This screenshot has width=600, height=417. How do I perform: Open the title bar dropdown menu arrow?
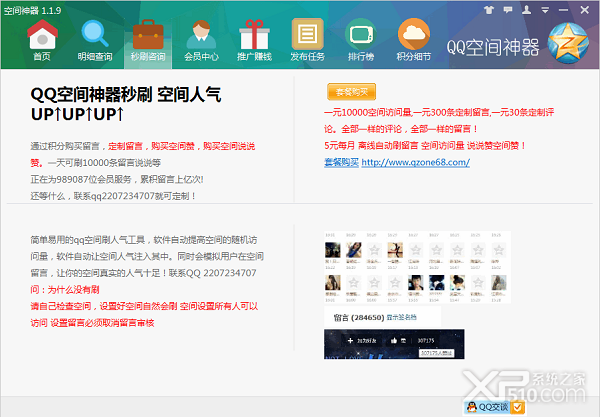[x=545, y=10]
